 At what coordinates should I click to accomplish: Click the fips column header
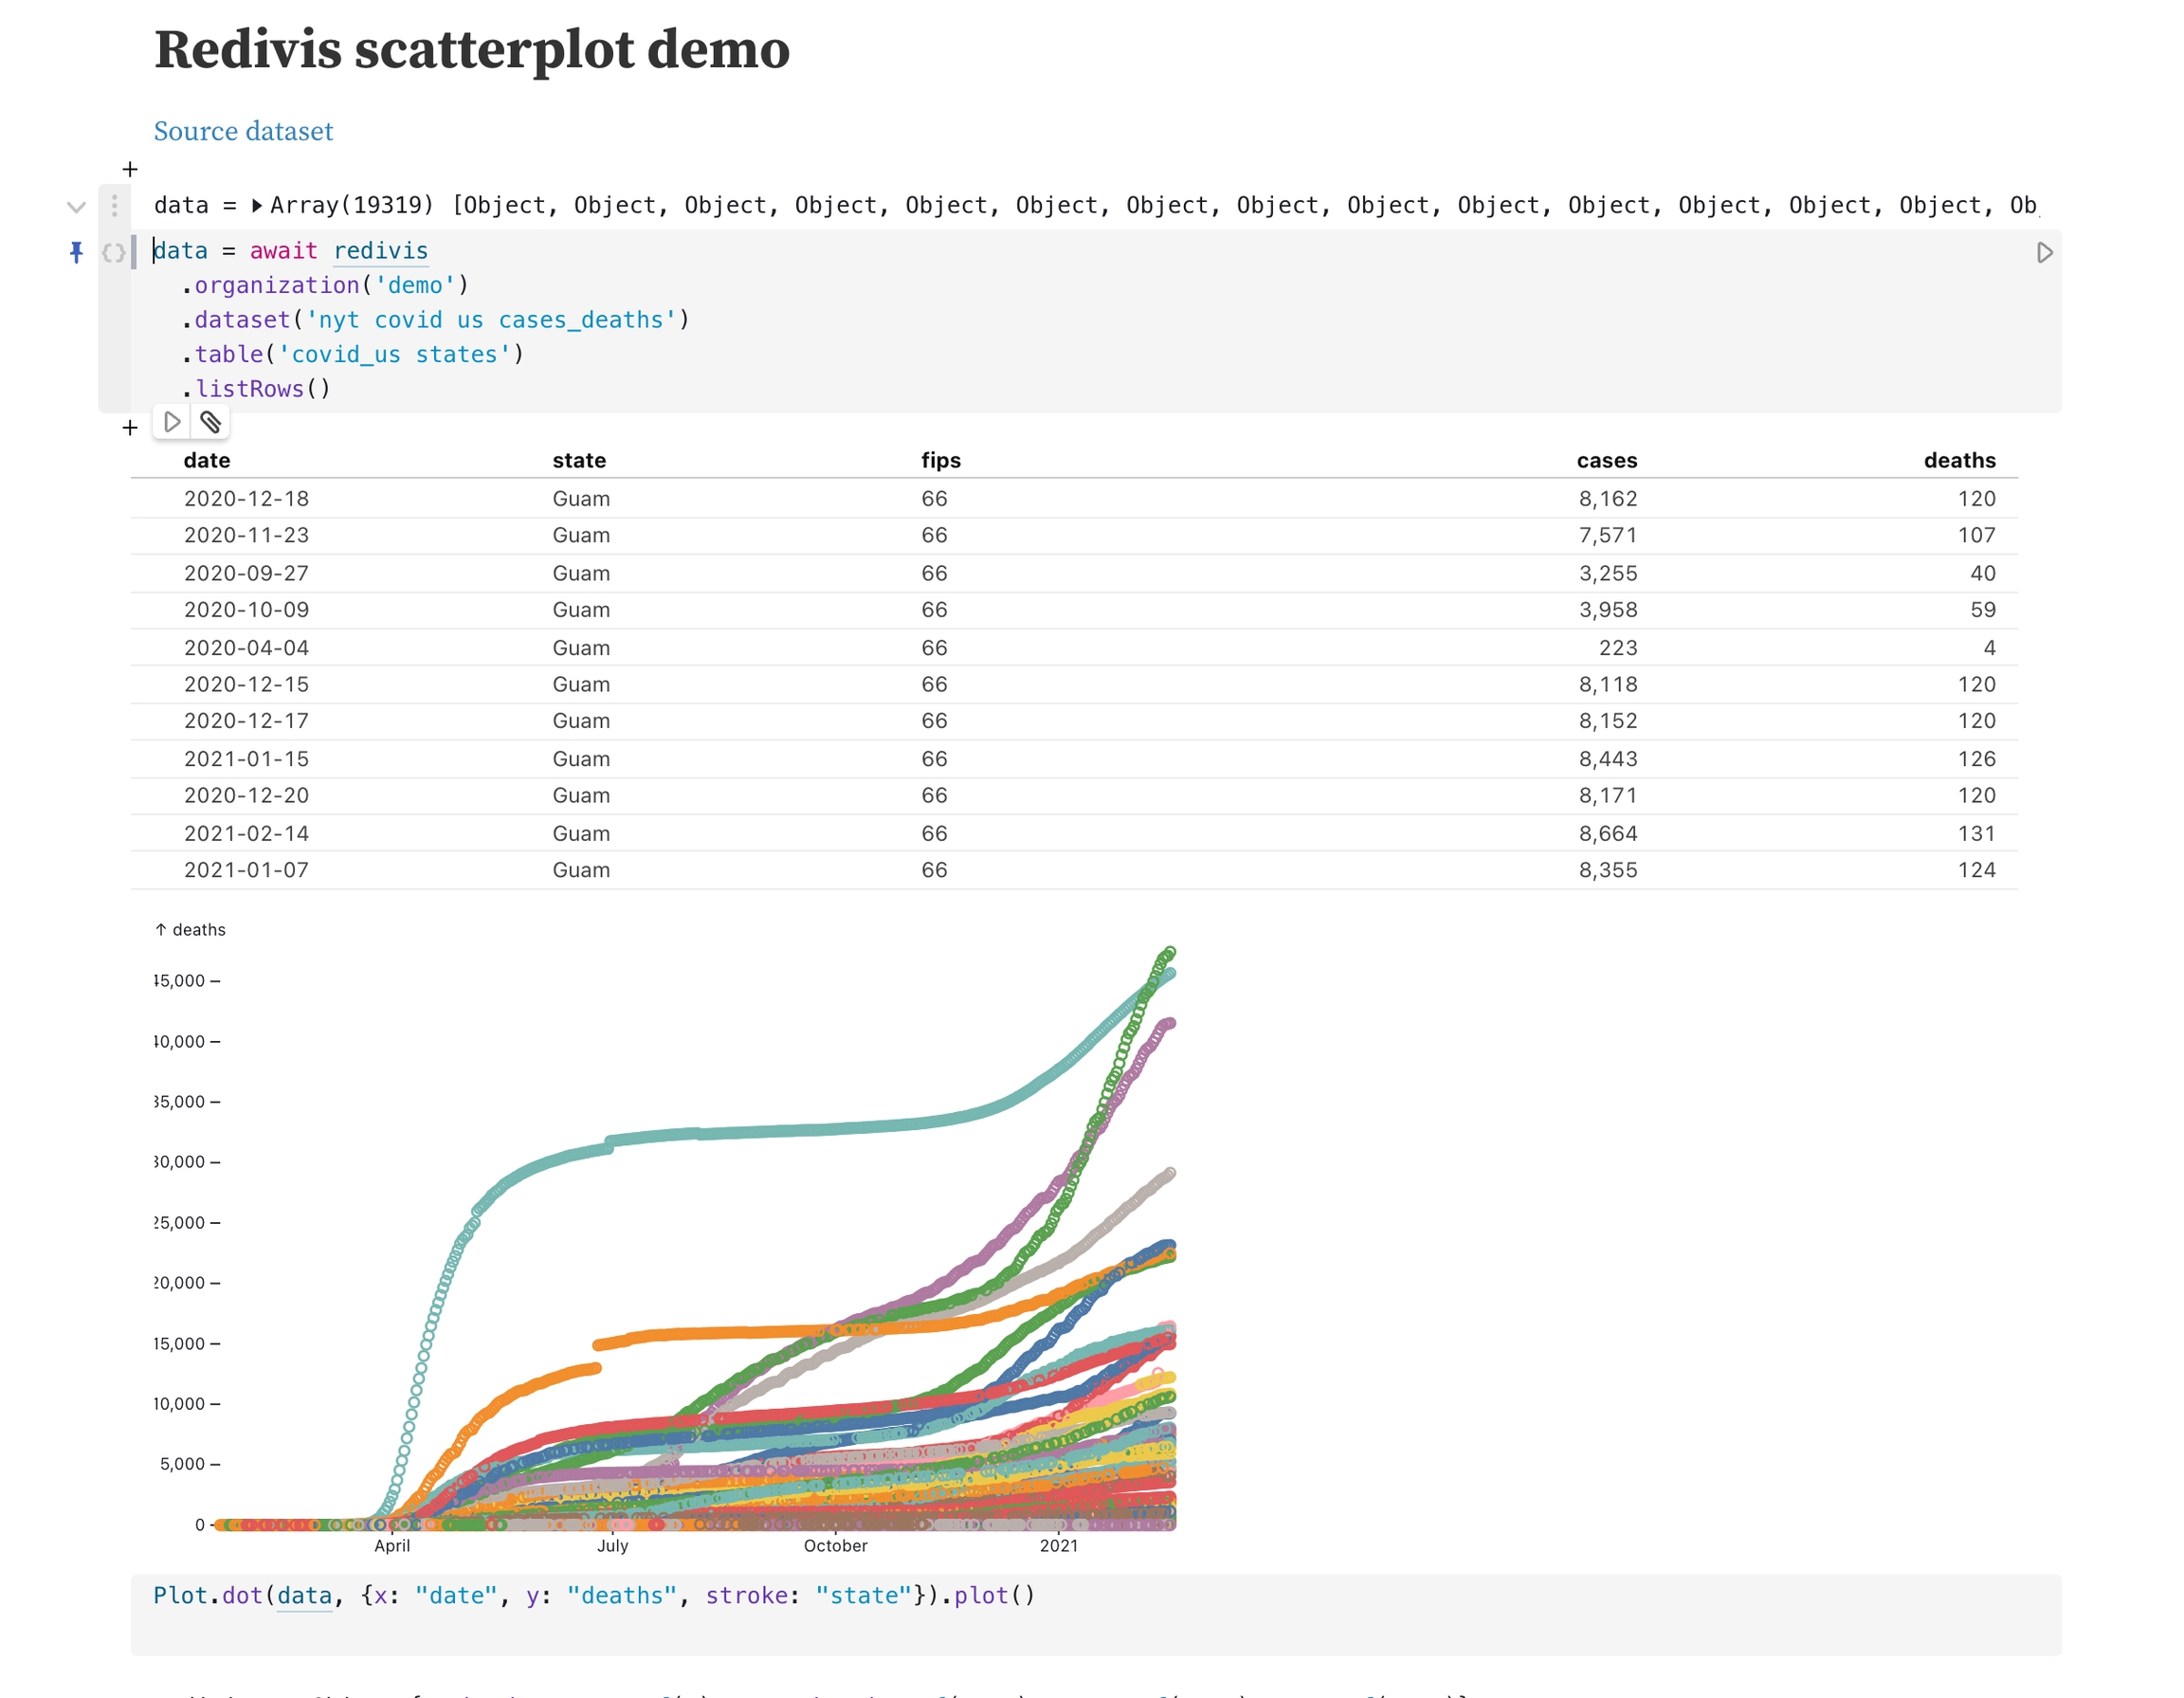pos(940,460)
